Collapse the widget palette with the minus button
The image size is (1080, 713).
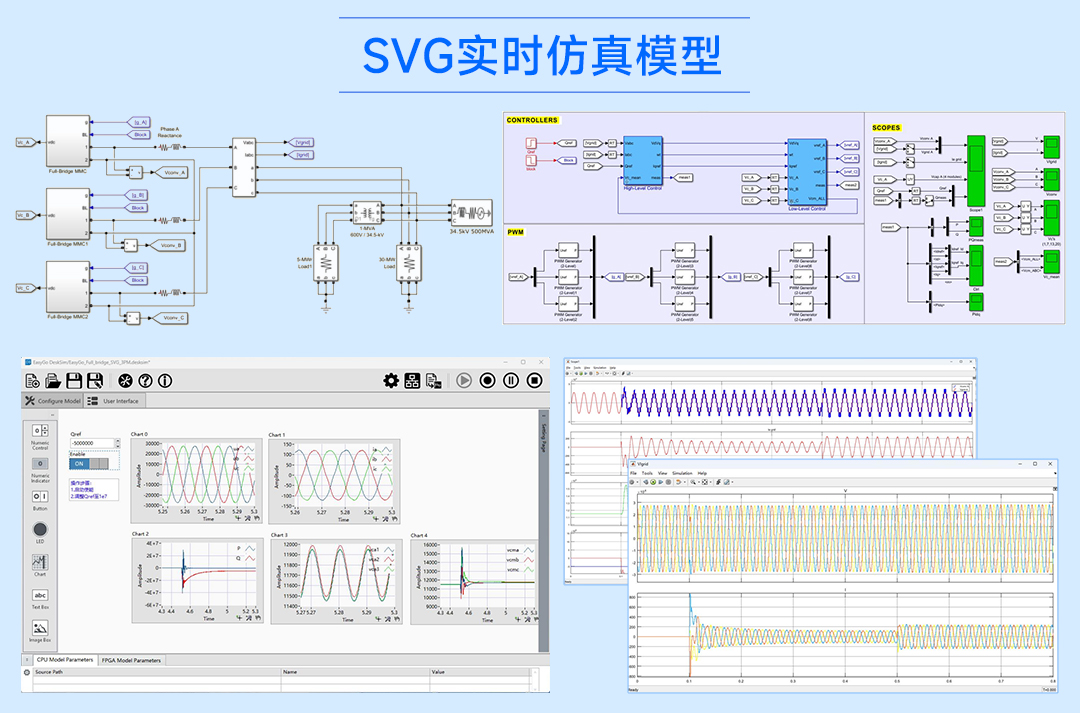coord(52,415)
